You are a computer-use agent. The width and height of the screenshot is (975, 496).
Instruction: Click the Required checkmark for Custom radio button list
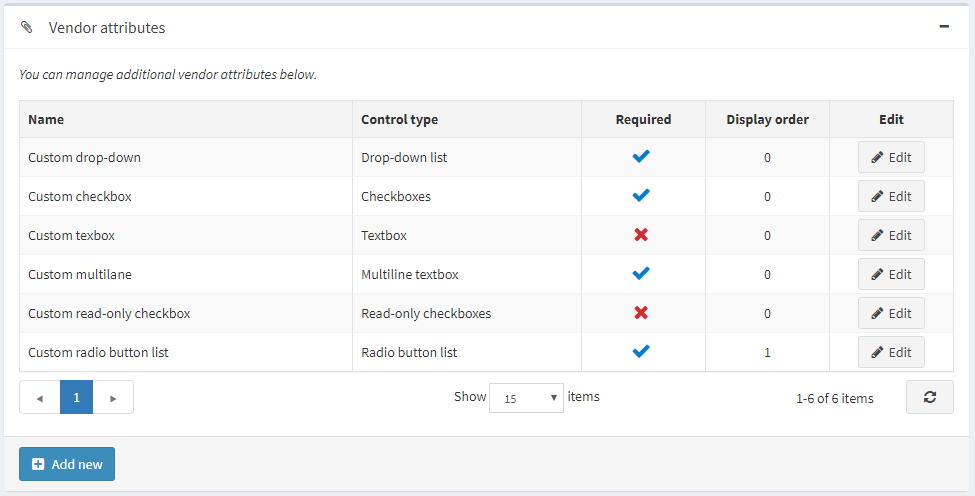642,352
